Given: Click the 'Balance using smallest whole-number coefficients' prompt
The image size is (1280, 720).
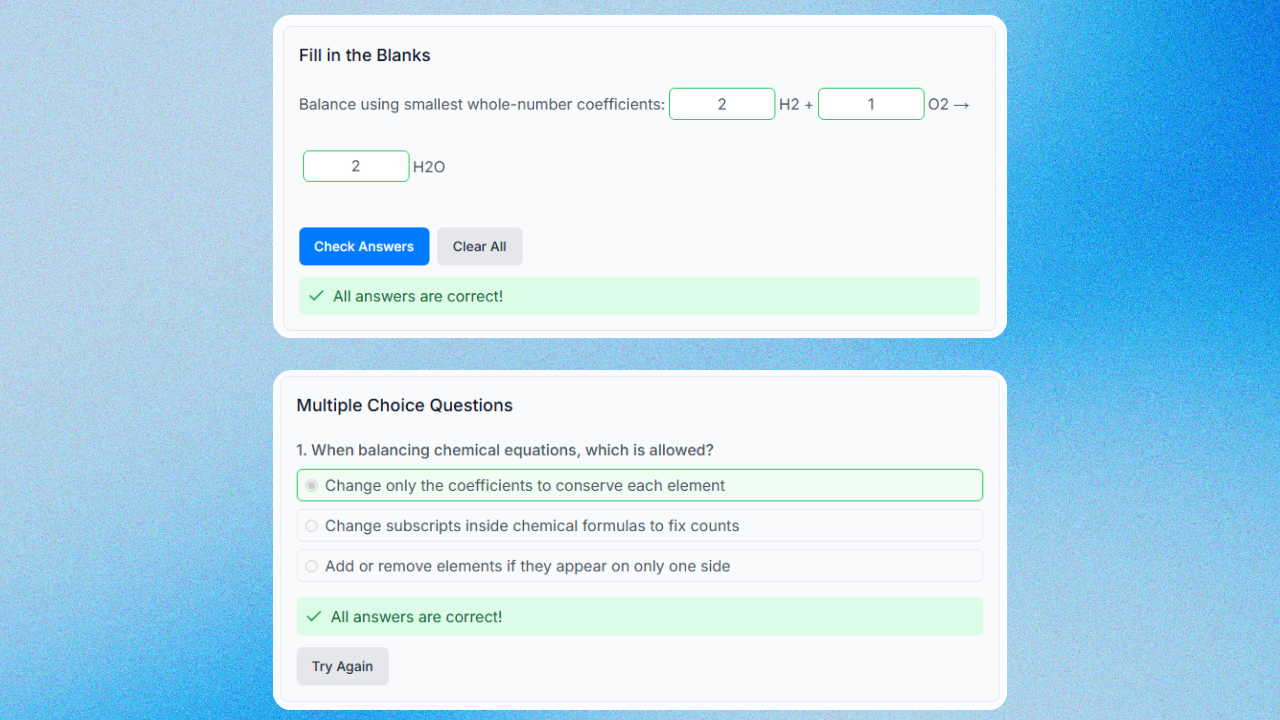Looking at the screenshot, I should [482, 104].
